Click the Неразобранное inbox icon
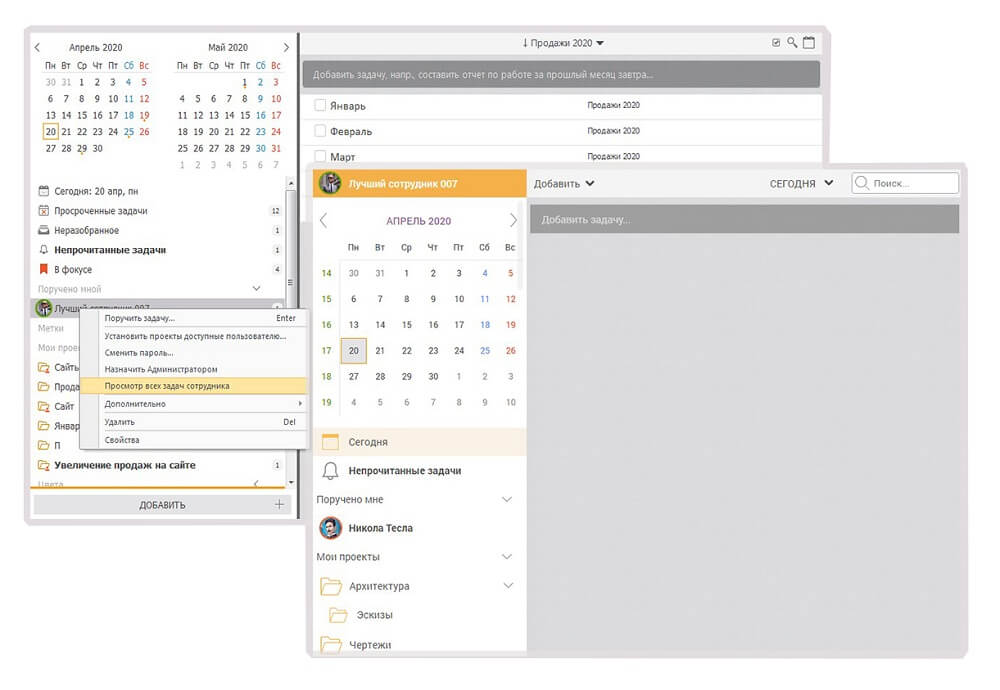 43,230
